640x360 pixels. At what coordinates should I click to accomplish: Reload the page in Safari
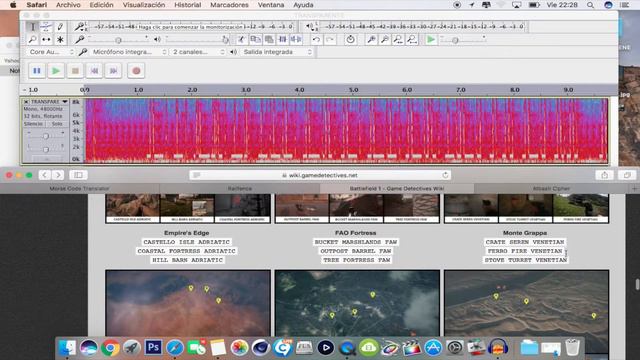tap(445, 175)
